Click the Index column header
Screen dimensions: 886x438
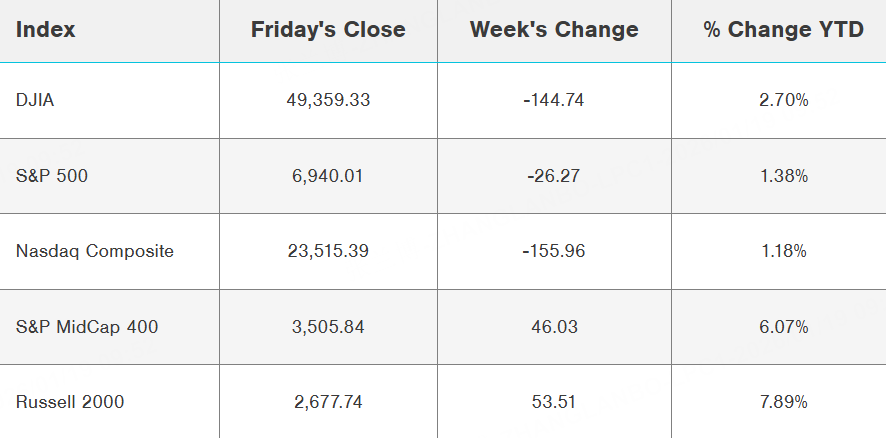46,30
